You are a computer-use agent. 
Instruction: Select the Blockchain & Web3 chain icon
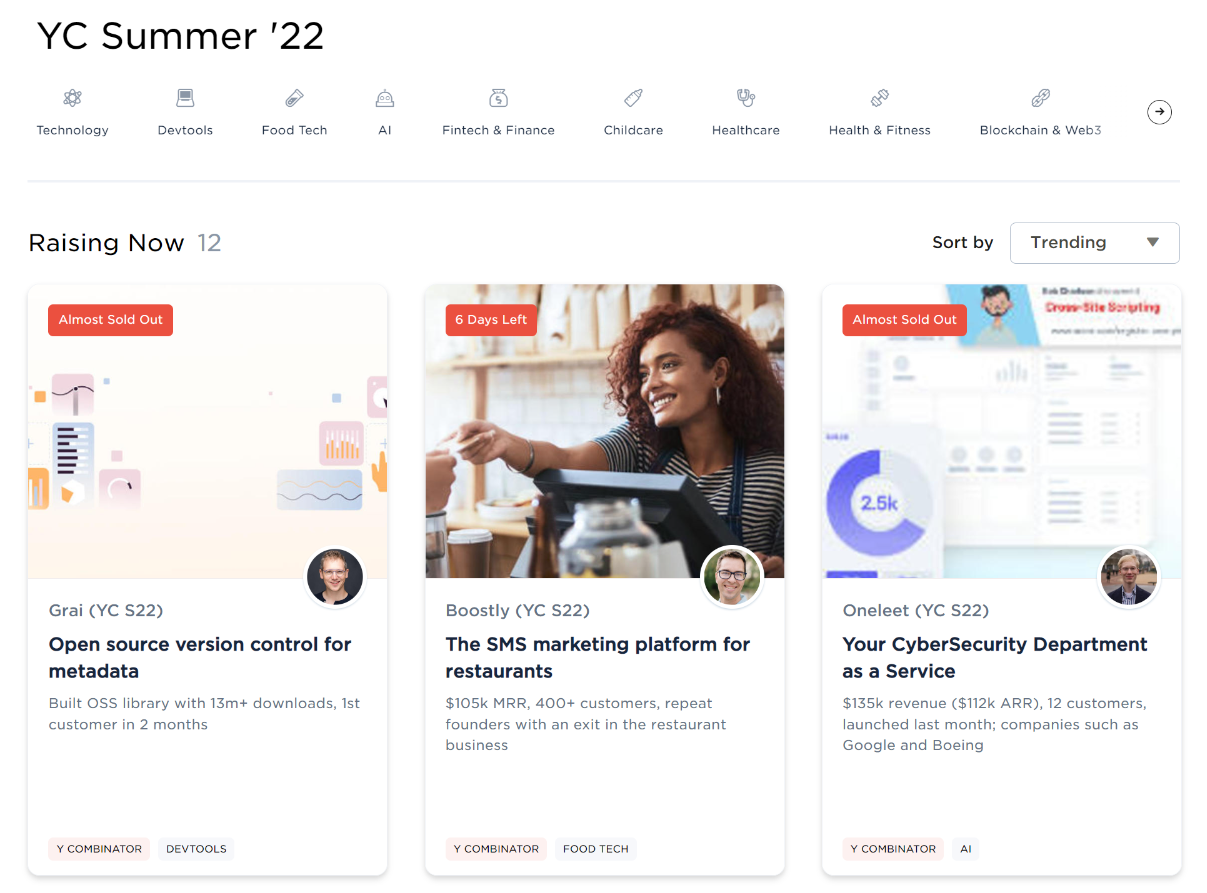pyautogui.click(x=1041, y=98)
